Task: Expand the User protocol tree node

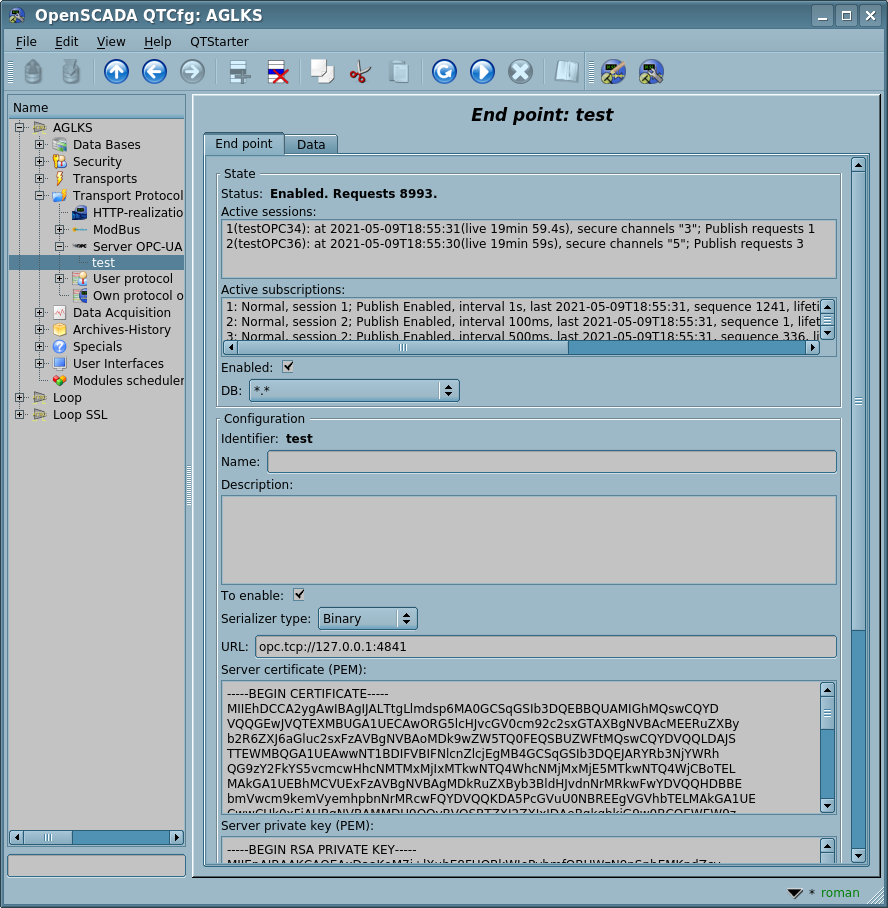Action: point(60,279)
